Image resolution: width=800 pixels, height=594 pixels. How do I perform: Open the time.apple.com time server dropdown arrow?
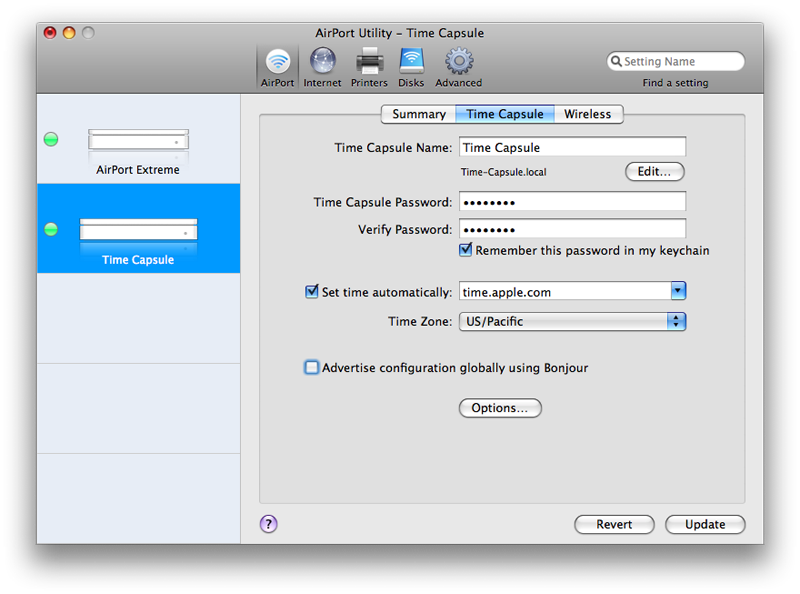[678, 291]
